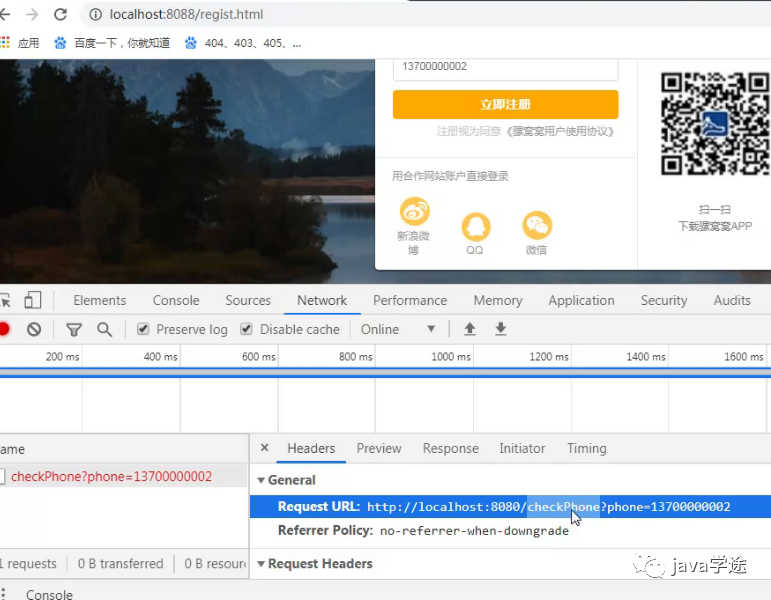
Task: Uncheck the Preserve log checkbox
Action: [x=143, y=329]
